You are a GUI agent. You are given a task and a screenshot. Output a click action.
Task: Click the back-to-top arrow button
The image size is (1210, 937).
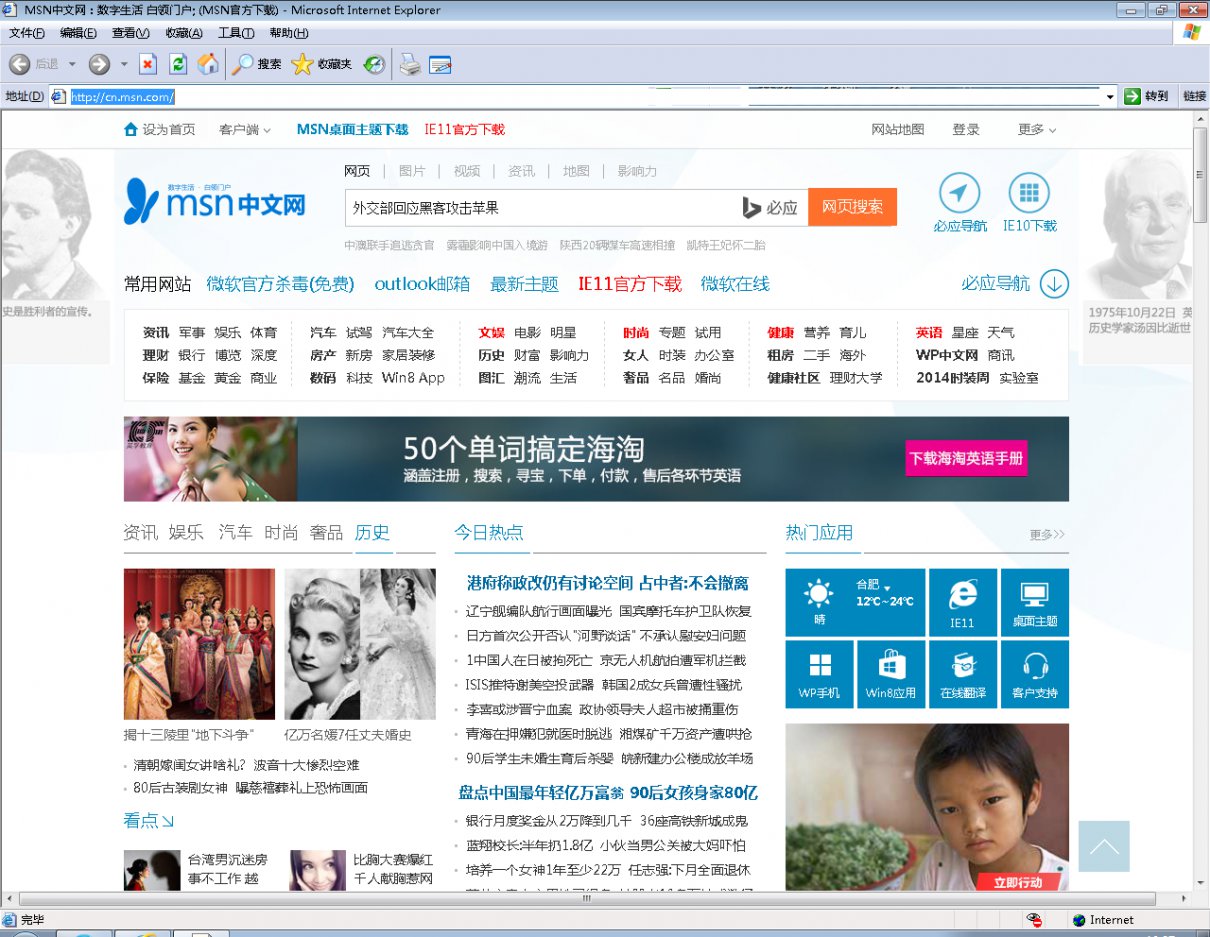(1104, 846)
